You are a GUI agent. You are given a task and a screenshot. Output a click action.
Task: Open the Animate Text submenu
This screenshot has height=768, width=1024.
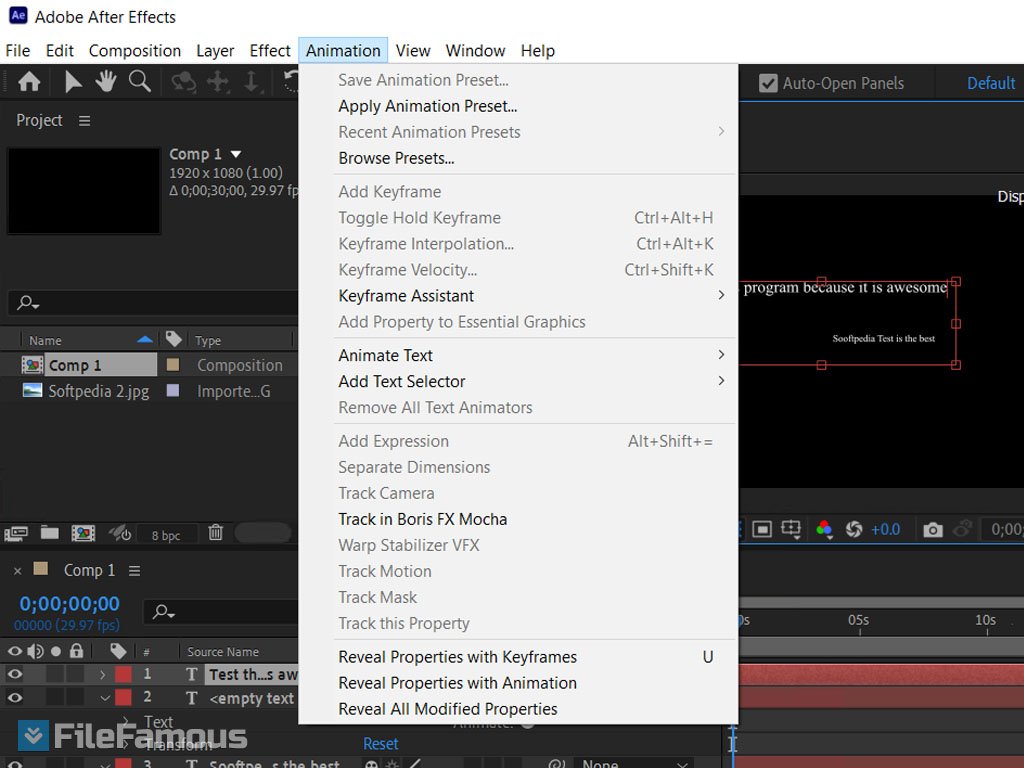(531, 355)
